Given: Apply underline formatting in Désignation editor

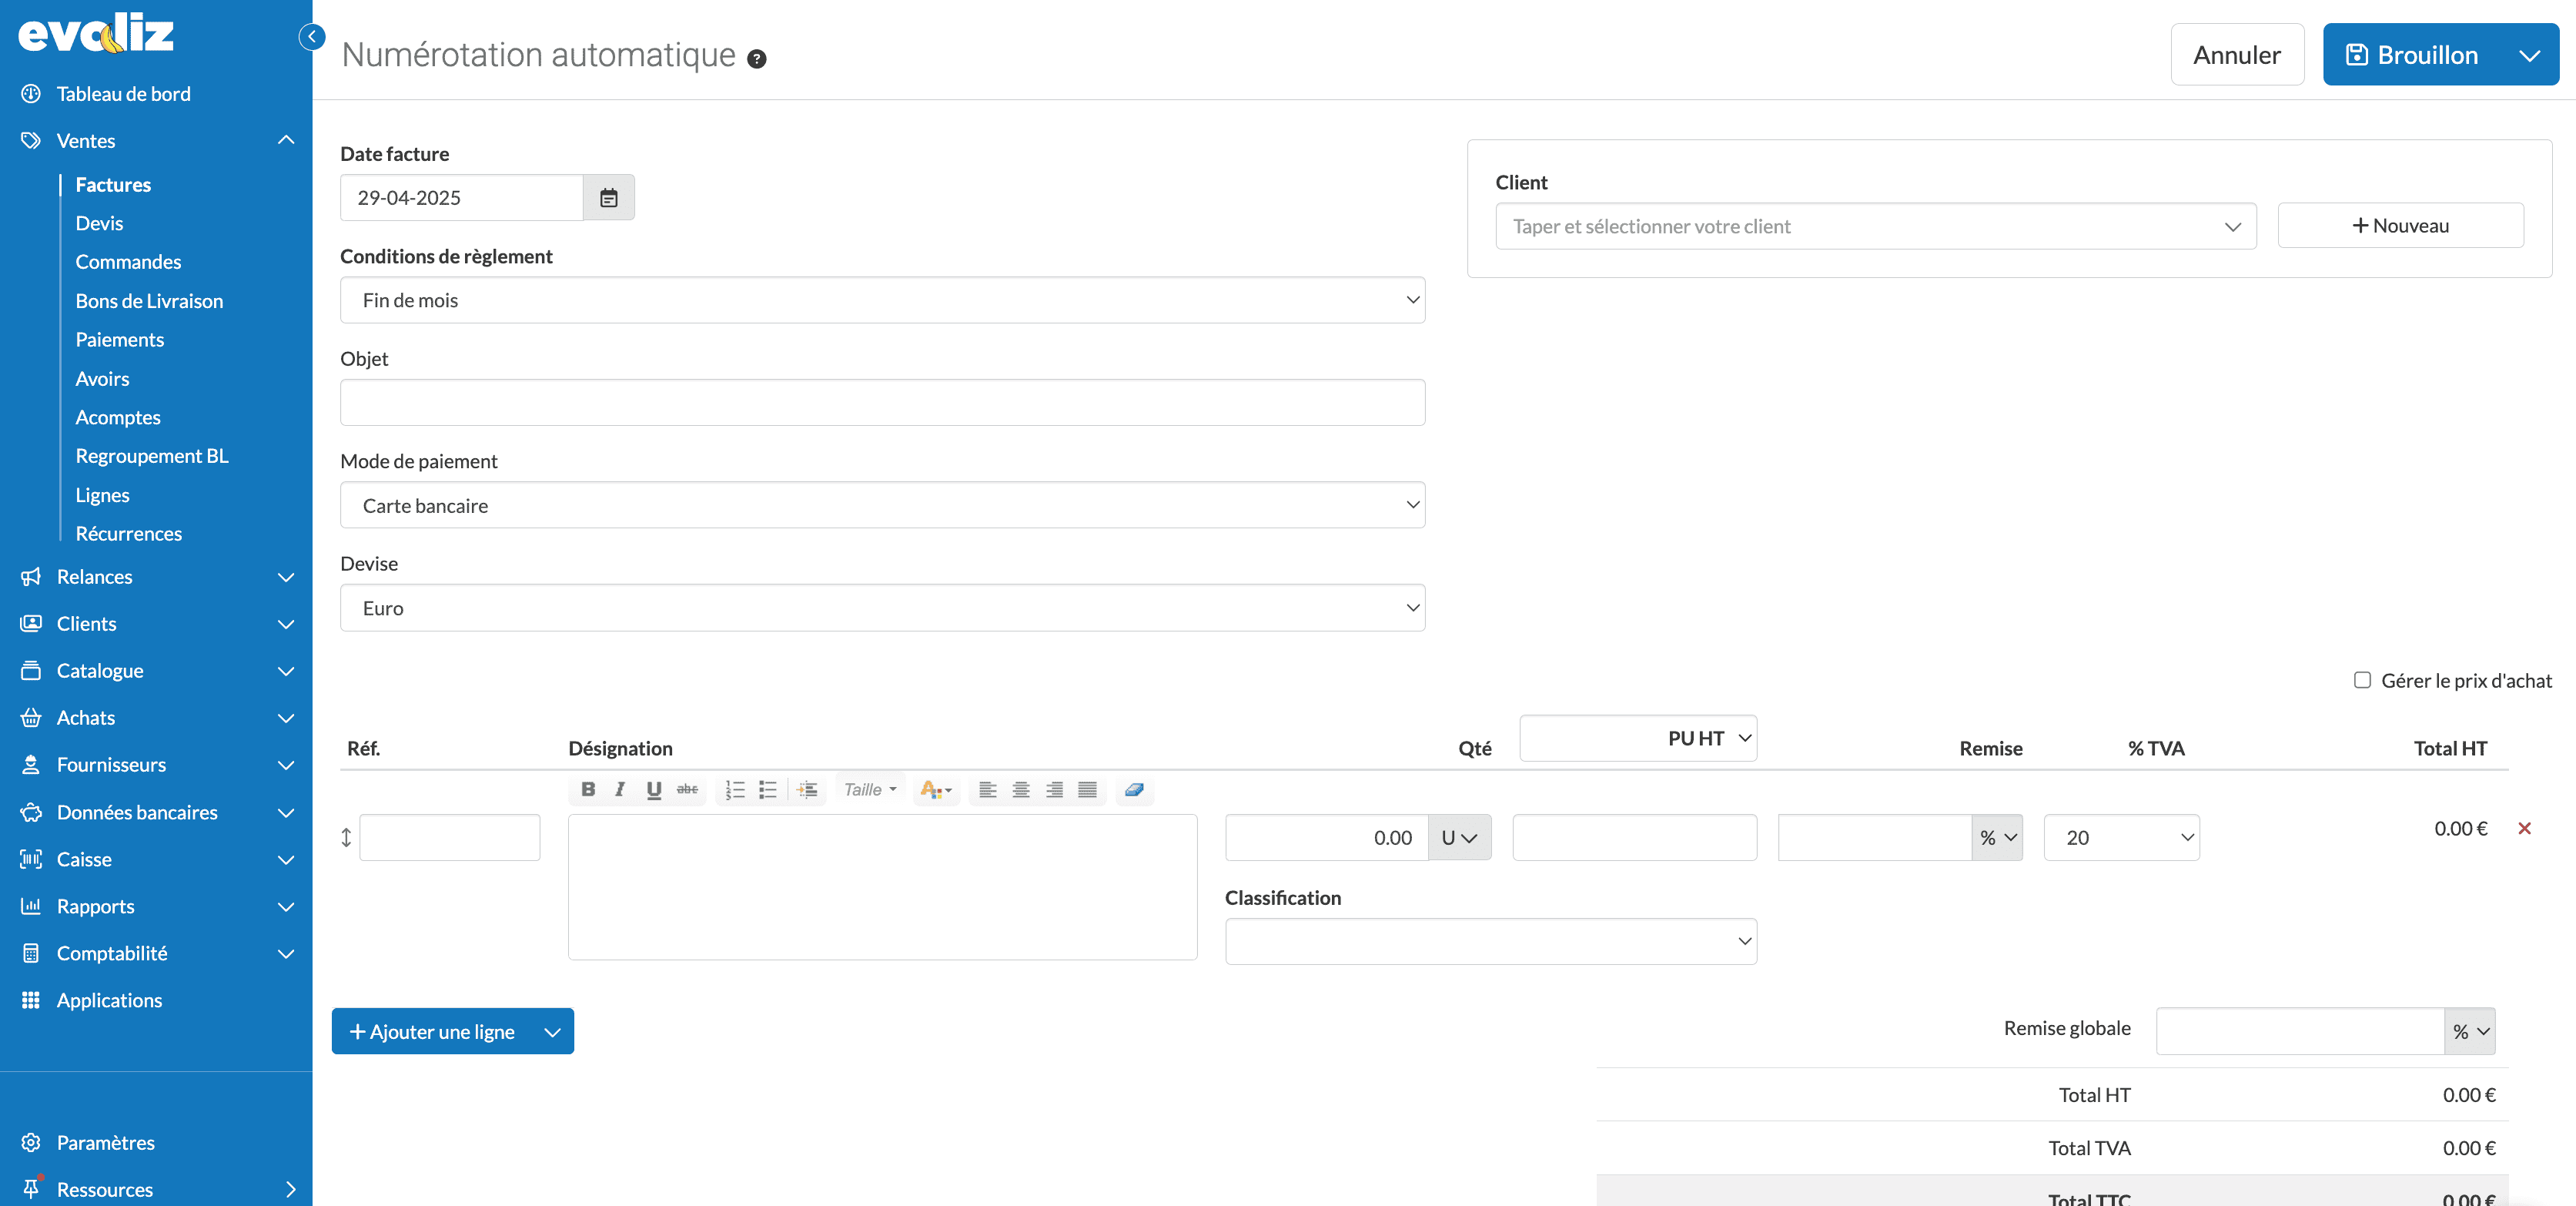Looking at the screenshot, I should click(x=654, y=789).
